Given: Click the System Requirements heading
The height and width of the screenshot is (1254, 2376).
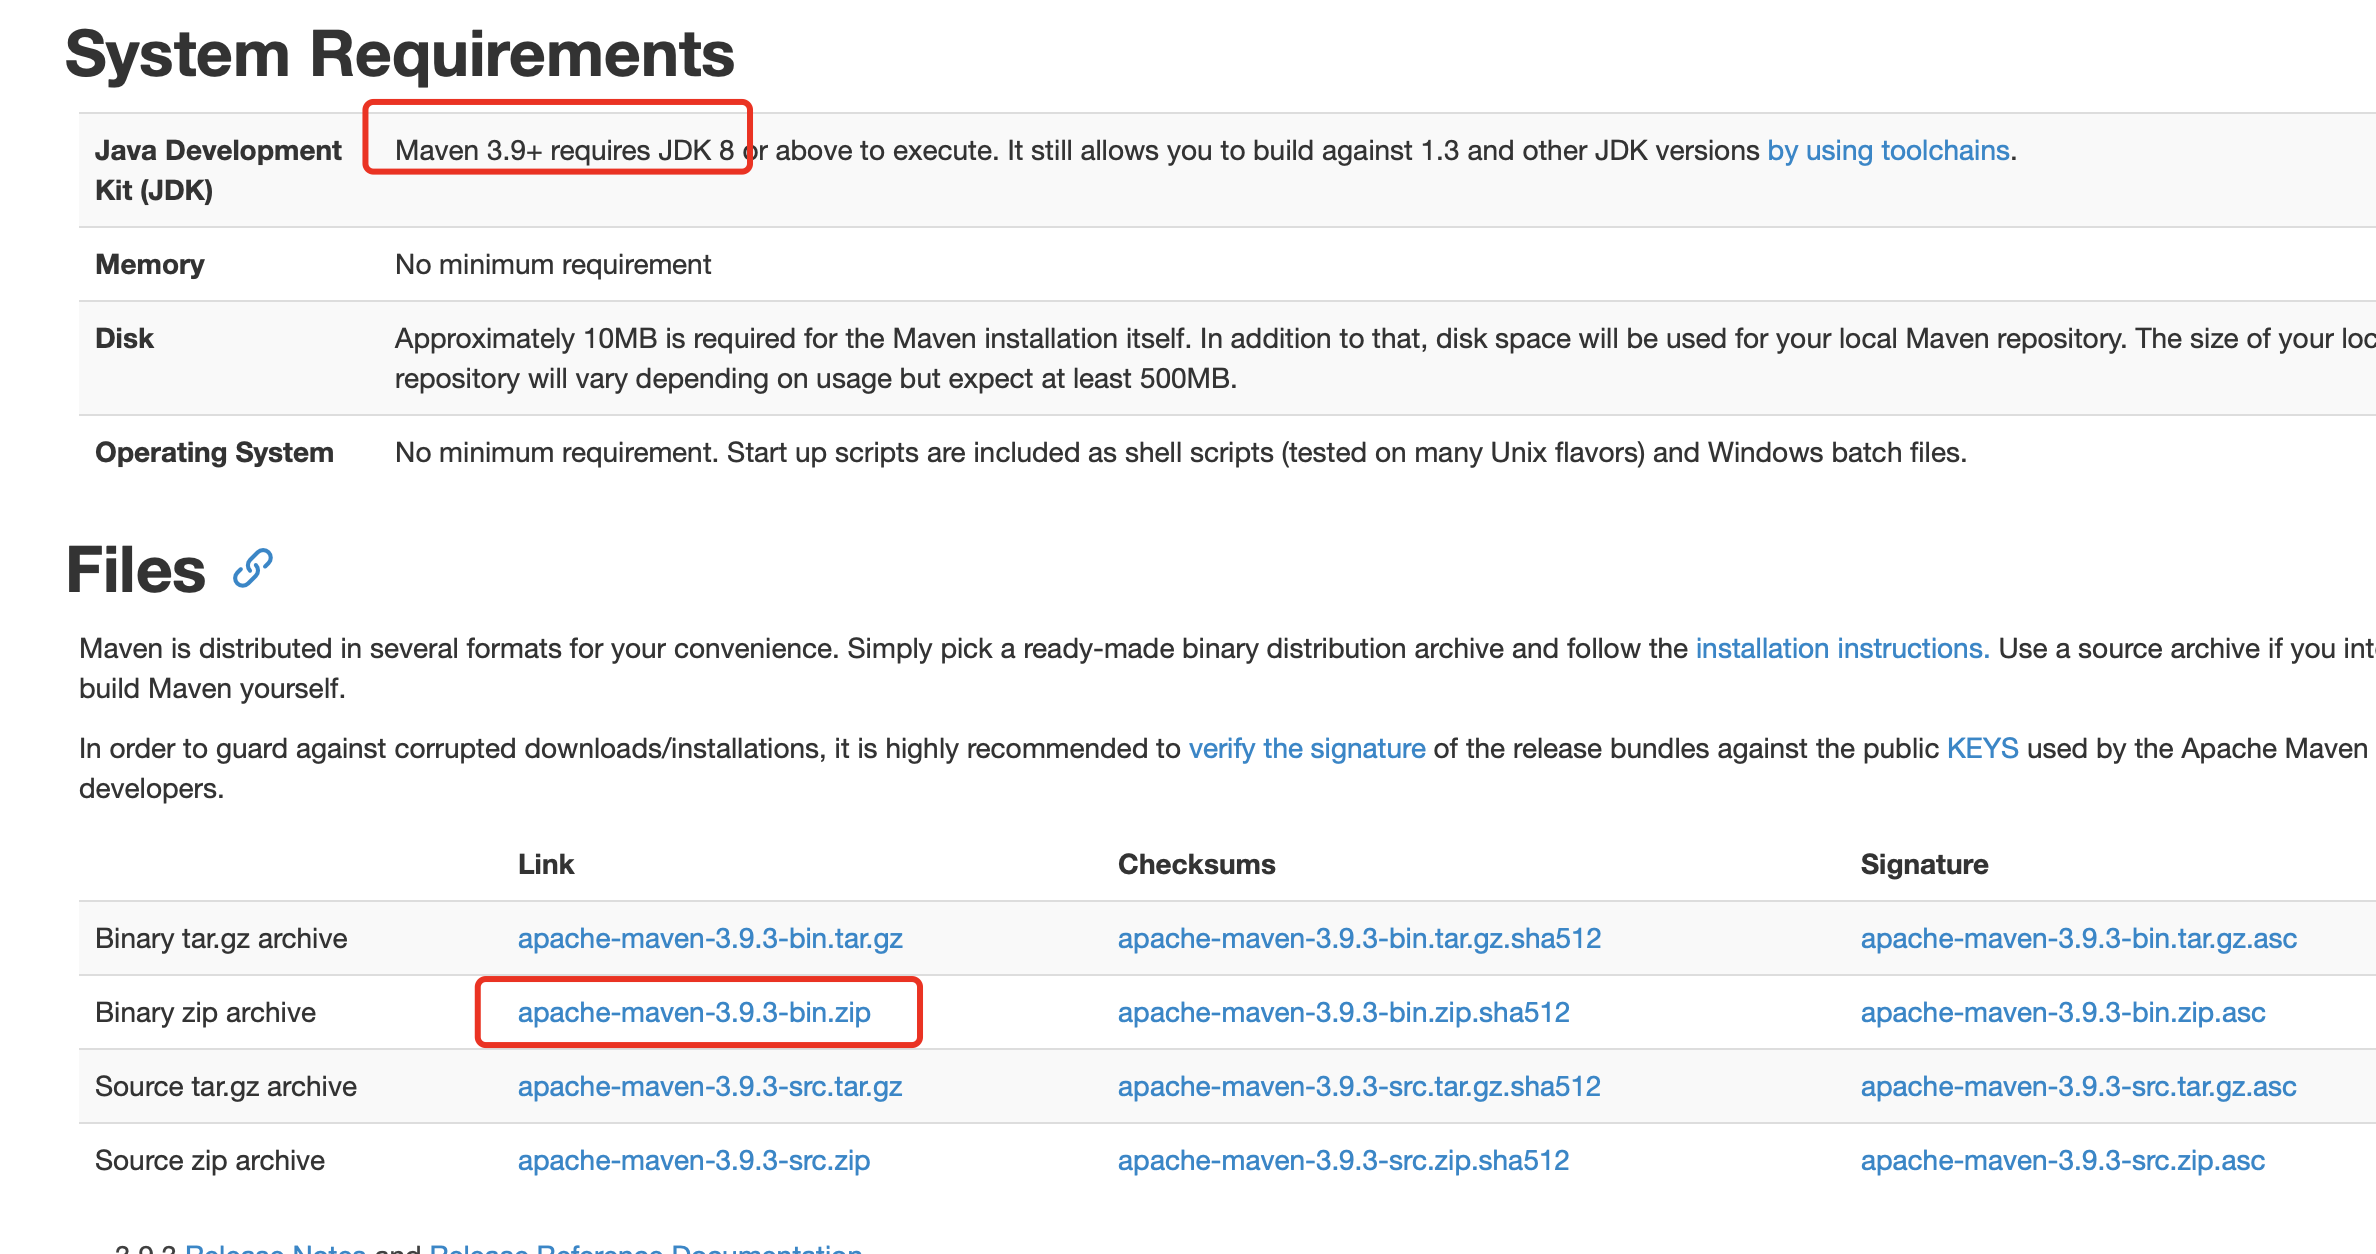Looking at the screenshot, I should [400, 53].
